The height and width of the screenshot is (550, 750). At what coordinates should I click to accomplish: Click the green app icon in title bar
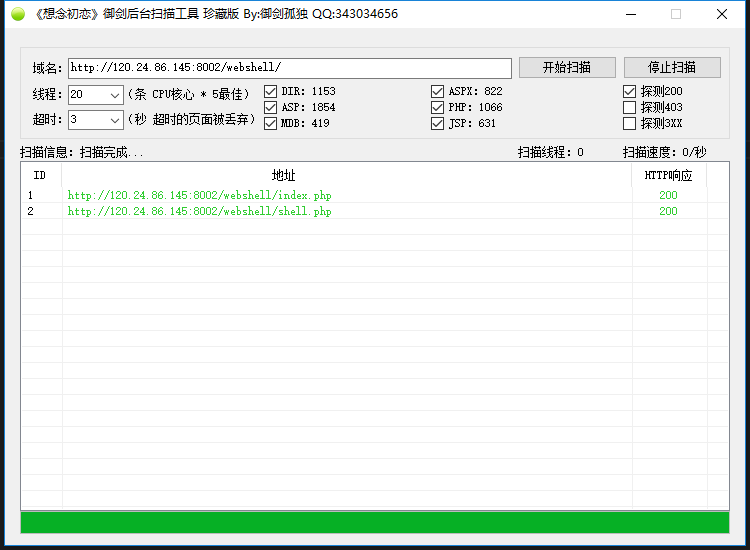pyautogui.click(x=17, y=14)
